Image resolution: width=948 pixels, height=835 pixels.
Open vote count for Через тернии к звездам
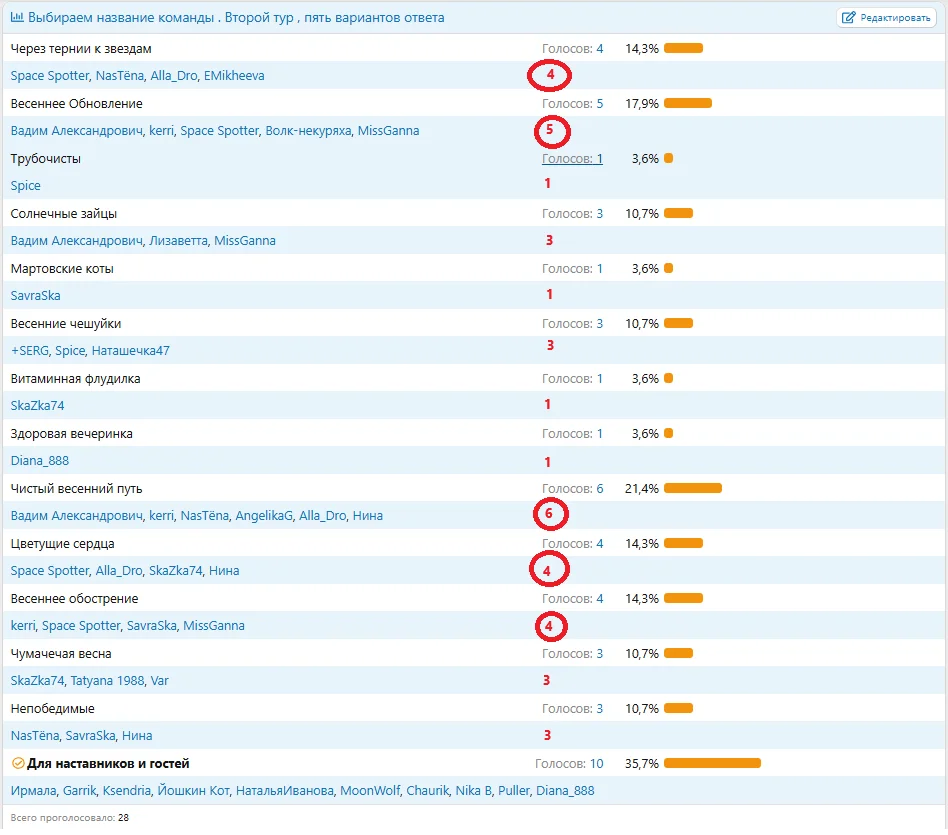(572, 48)
